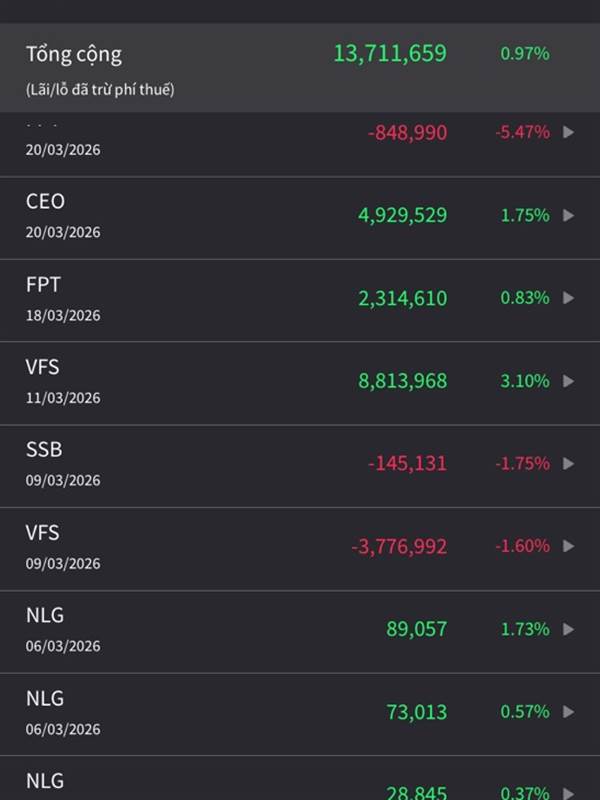Click arrow beside the -5.47% loss
This screenshot has width=600, height=800.
pyautogui.click(x=569, y=132)
